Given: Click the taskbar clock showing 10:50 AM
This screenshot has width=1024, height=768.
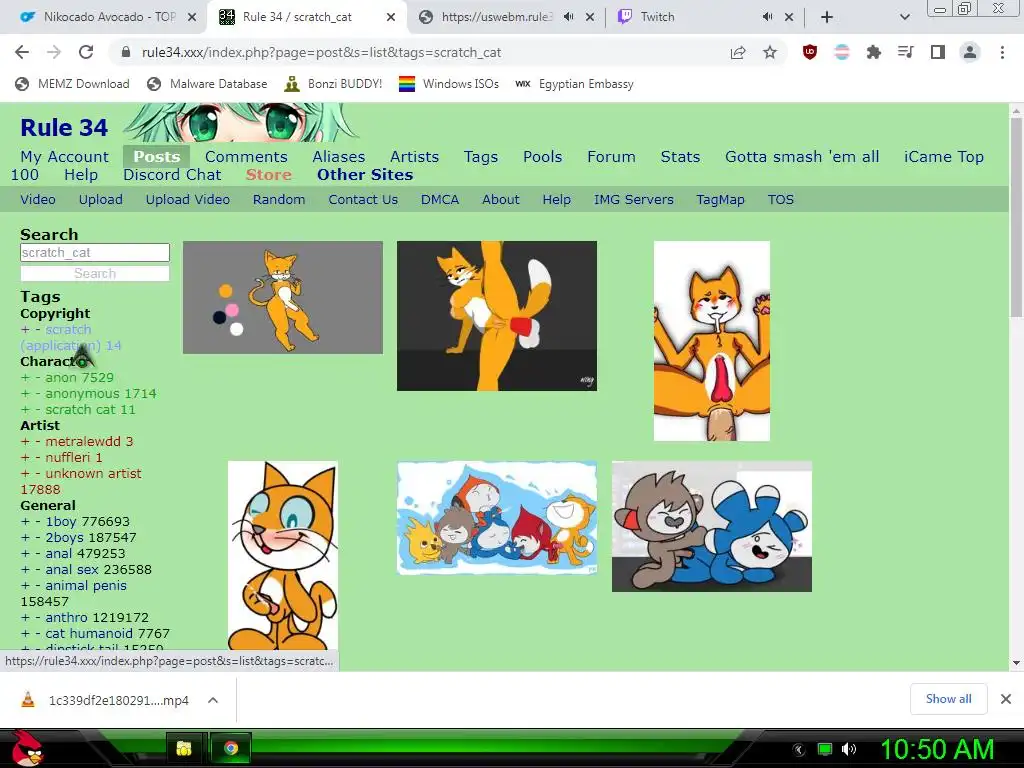Looking at the screenshot, I should [x=937, y=749].
